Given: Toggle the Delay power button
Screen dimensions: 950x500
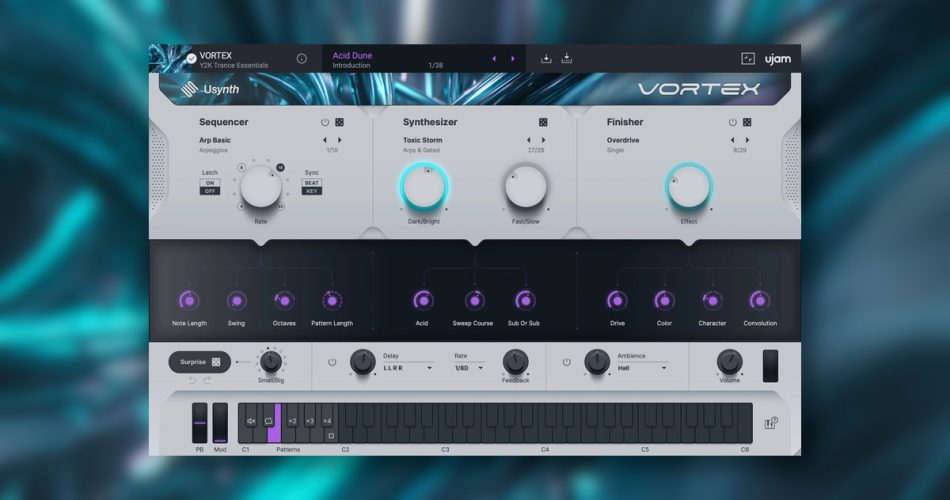Looking at the screenshot, I should pyautogui.click(x=332, y=361).
